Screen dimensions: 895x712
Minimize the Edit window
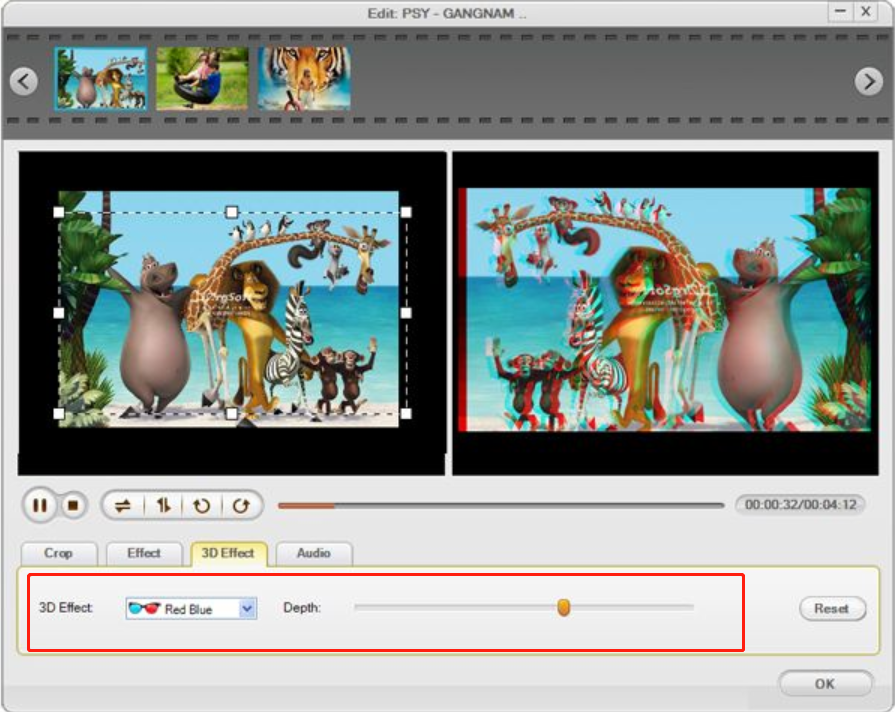pos(841,11)
